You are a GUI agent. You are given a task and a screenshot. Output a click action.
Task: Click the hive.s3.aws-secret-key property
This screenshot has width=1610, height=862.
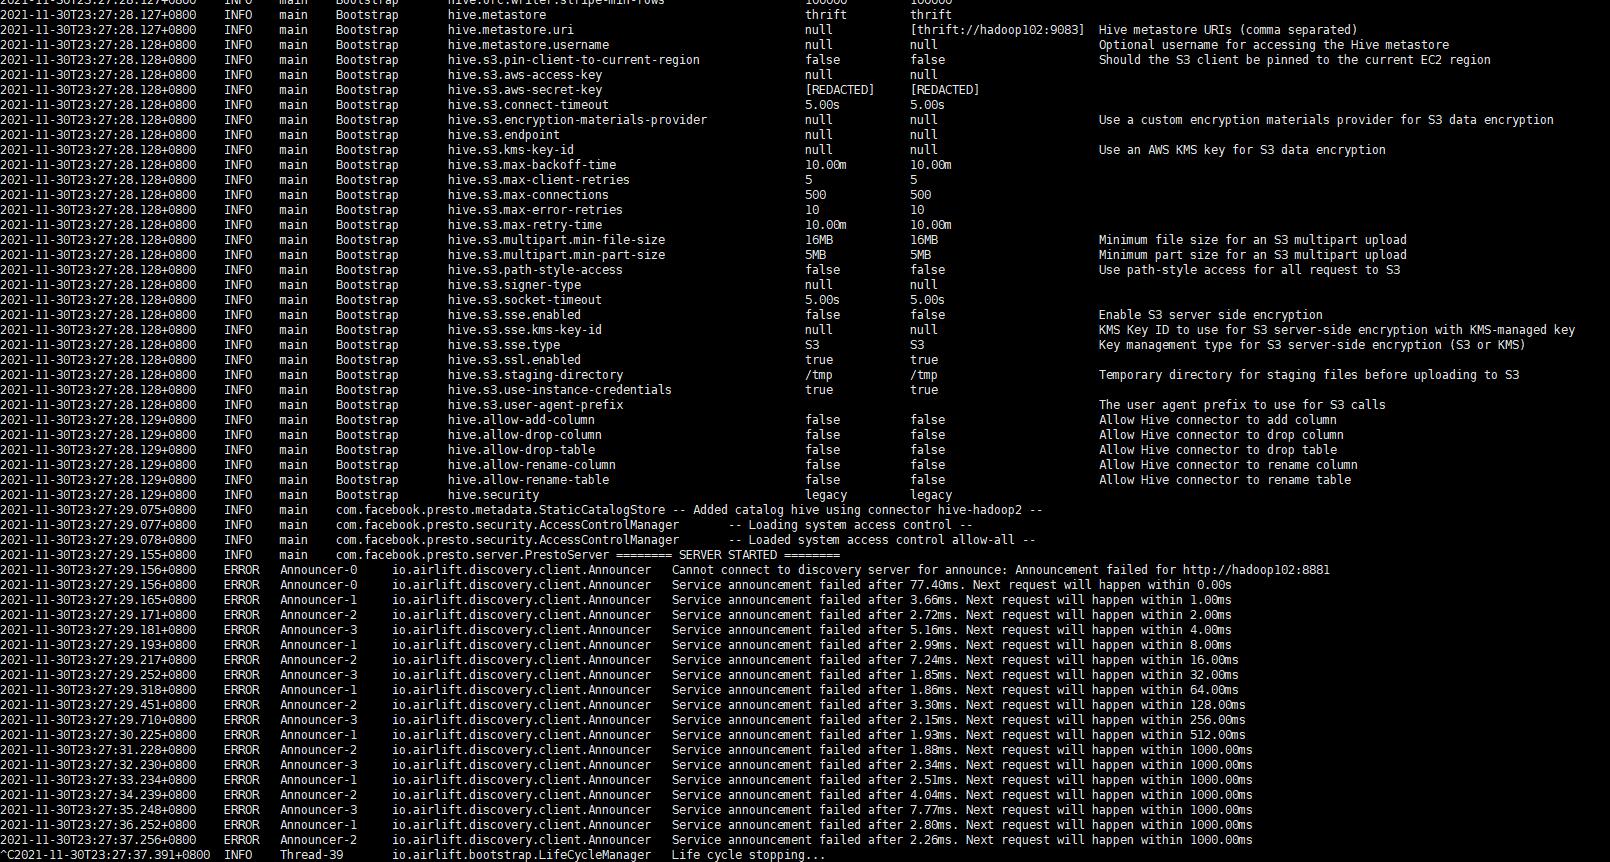point(525,90)
